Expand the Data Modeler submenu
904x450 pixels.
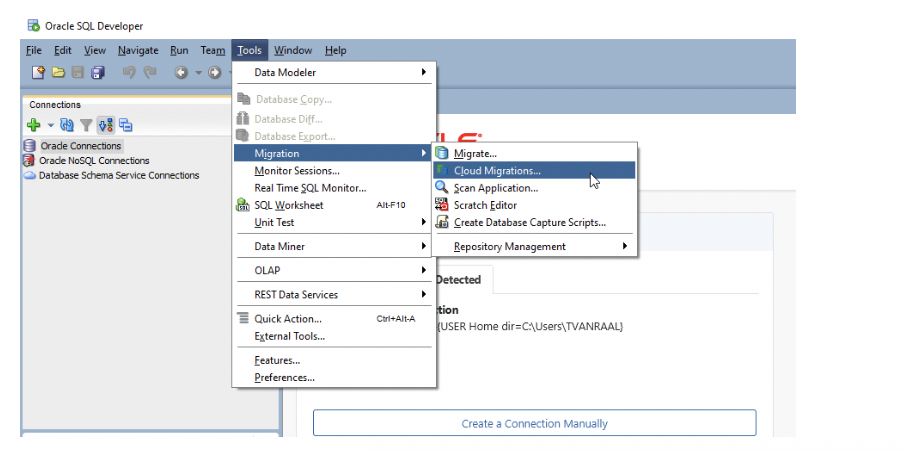(334, 73)
